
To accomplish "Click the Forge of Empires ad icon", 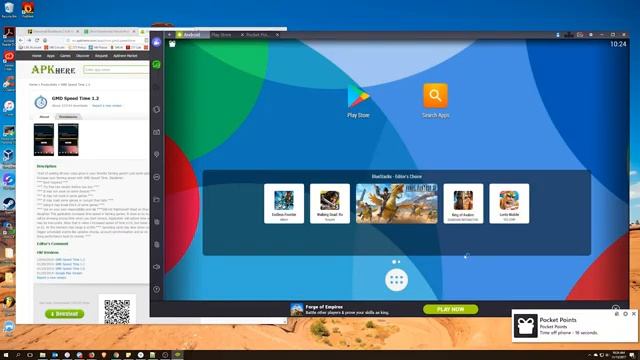I will pos(297,309).
